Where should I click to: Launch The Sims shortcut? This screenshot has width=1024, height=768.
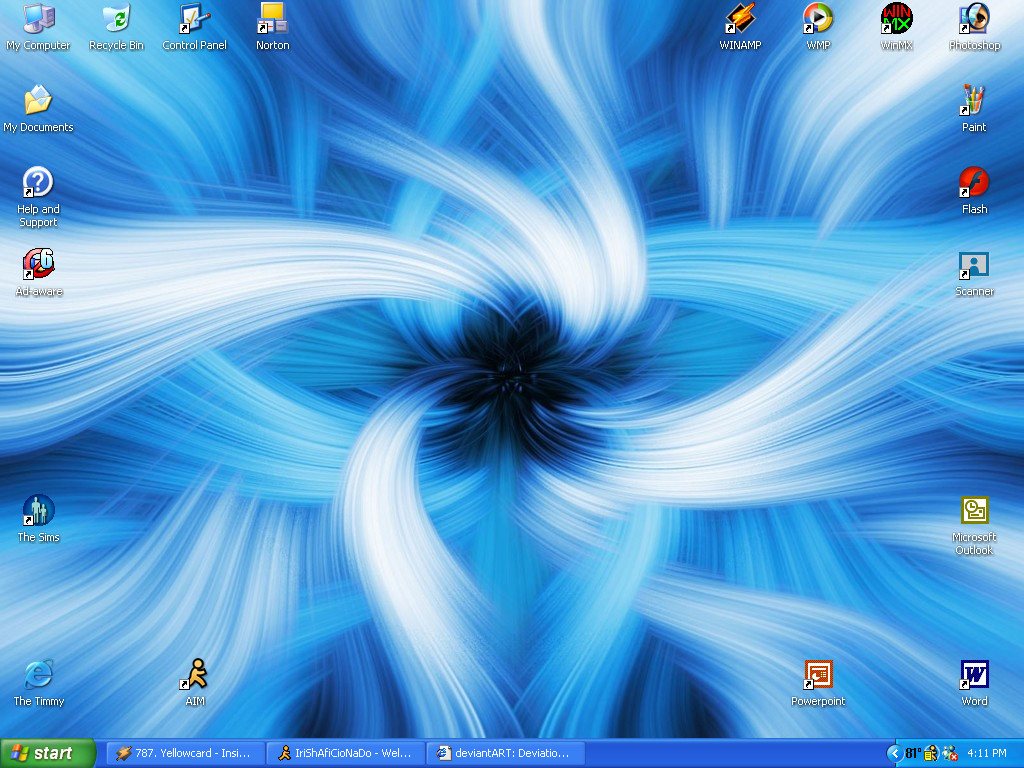(38, 519)
